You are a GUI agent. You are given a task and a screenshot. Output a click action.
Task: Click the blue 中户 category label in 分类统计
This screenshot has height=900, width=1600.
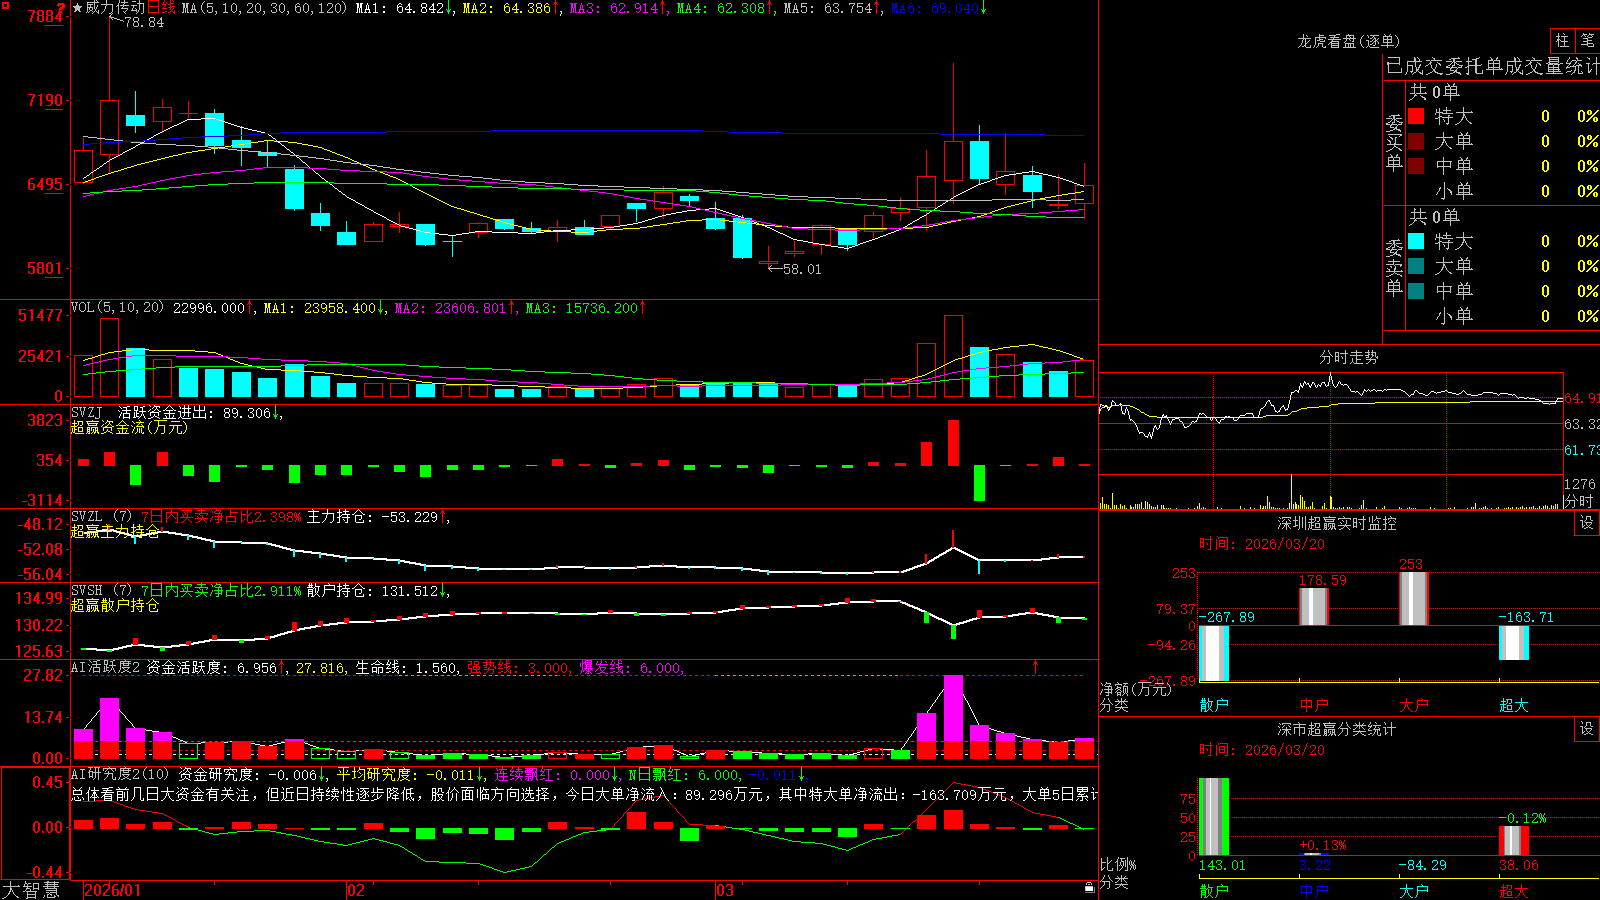click(x=1314, y=890)
